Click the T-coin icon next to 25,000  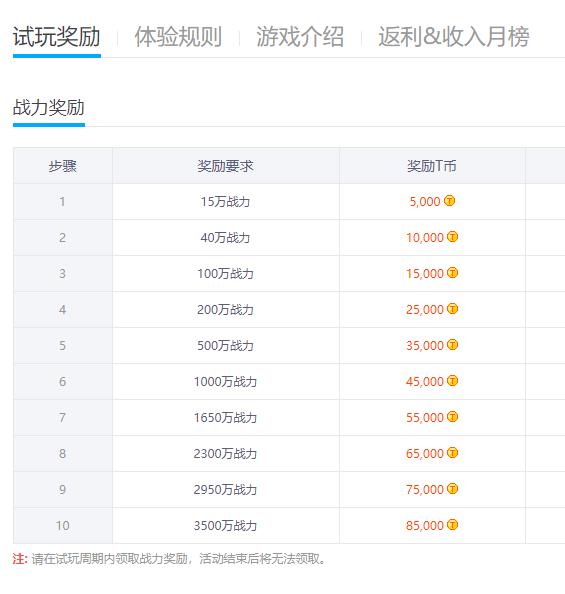(x=452, y=309)
